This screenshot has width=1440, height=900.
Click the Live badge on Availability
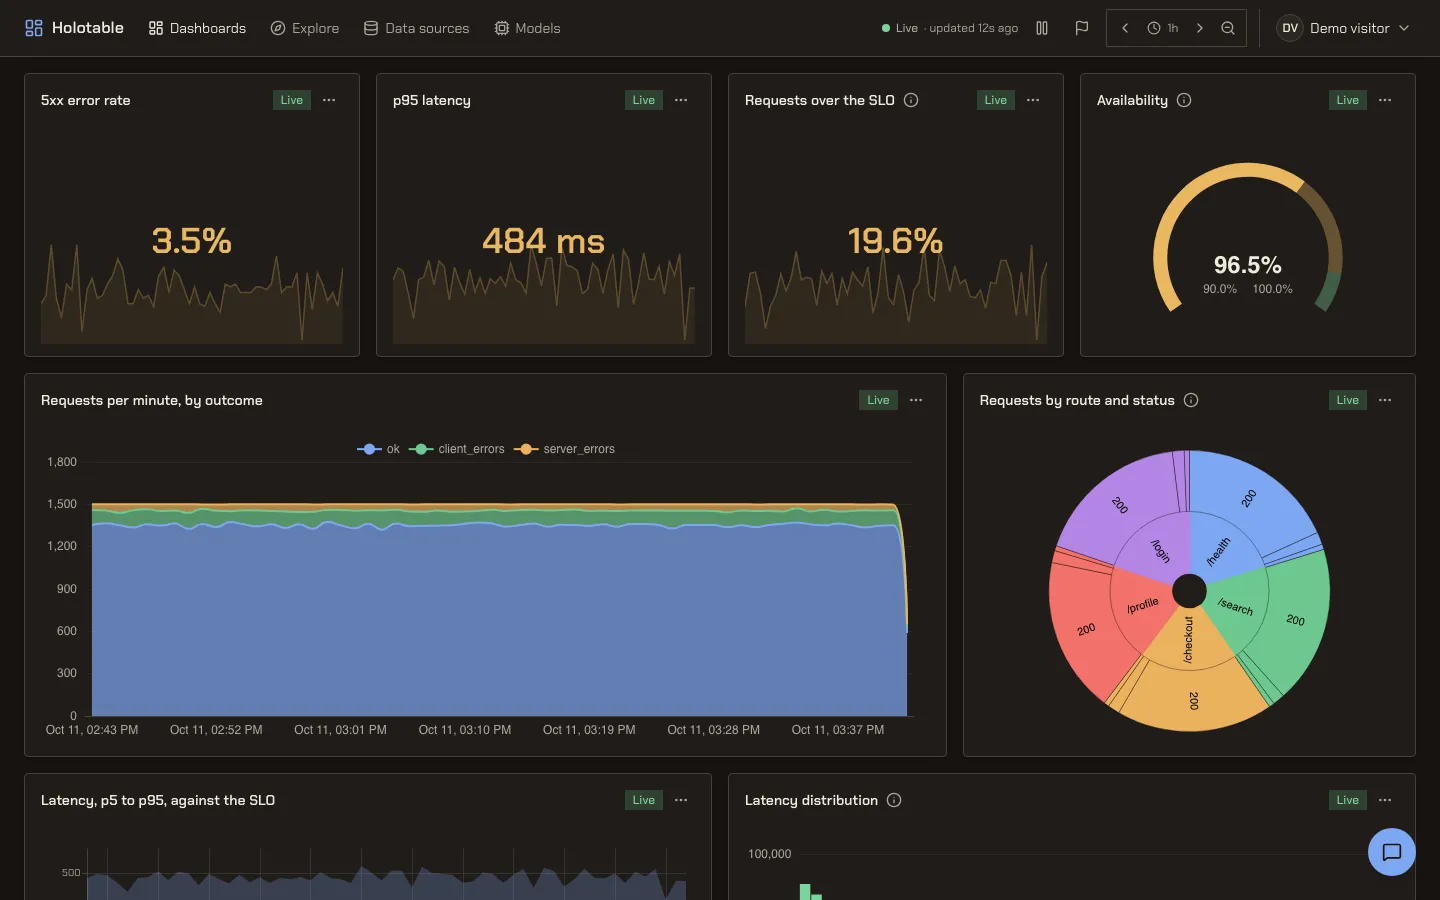[1348, 100]
